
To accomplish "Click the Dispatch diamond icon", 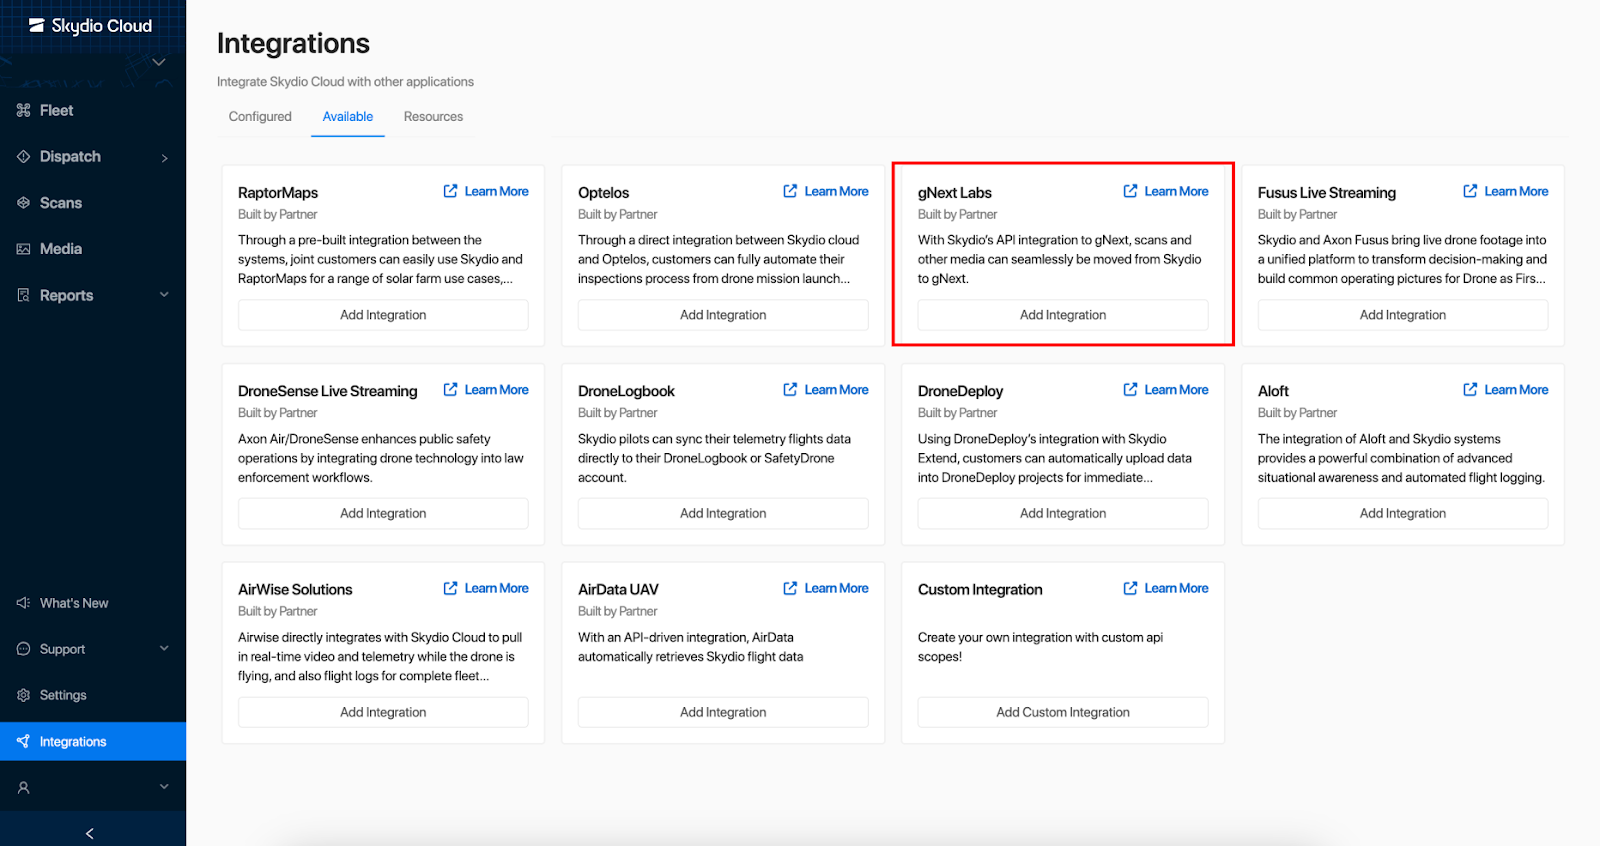I will click(x=23, y=156).
